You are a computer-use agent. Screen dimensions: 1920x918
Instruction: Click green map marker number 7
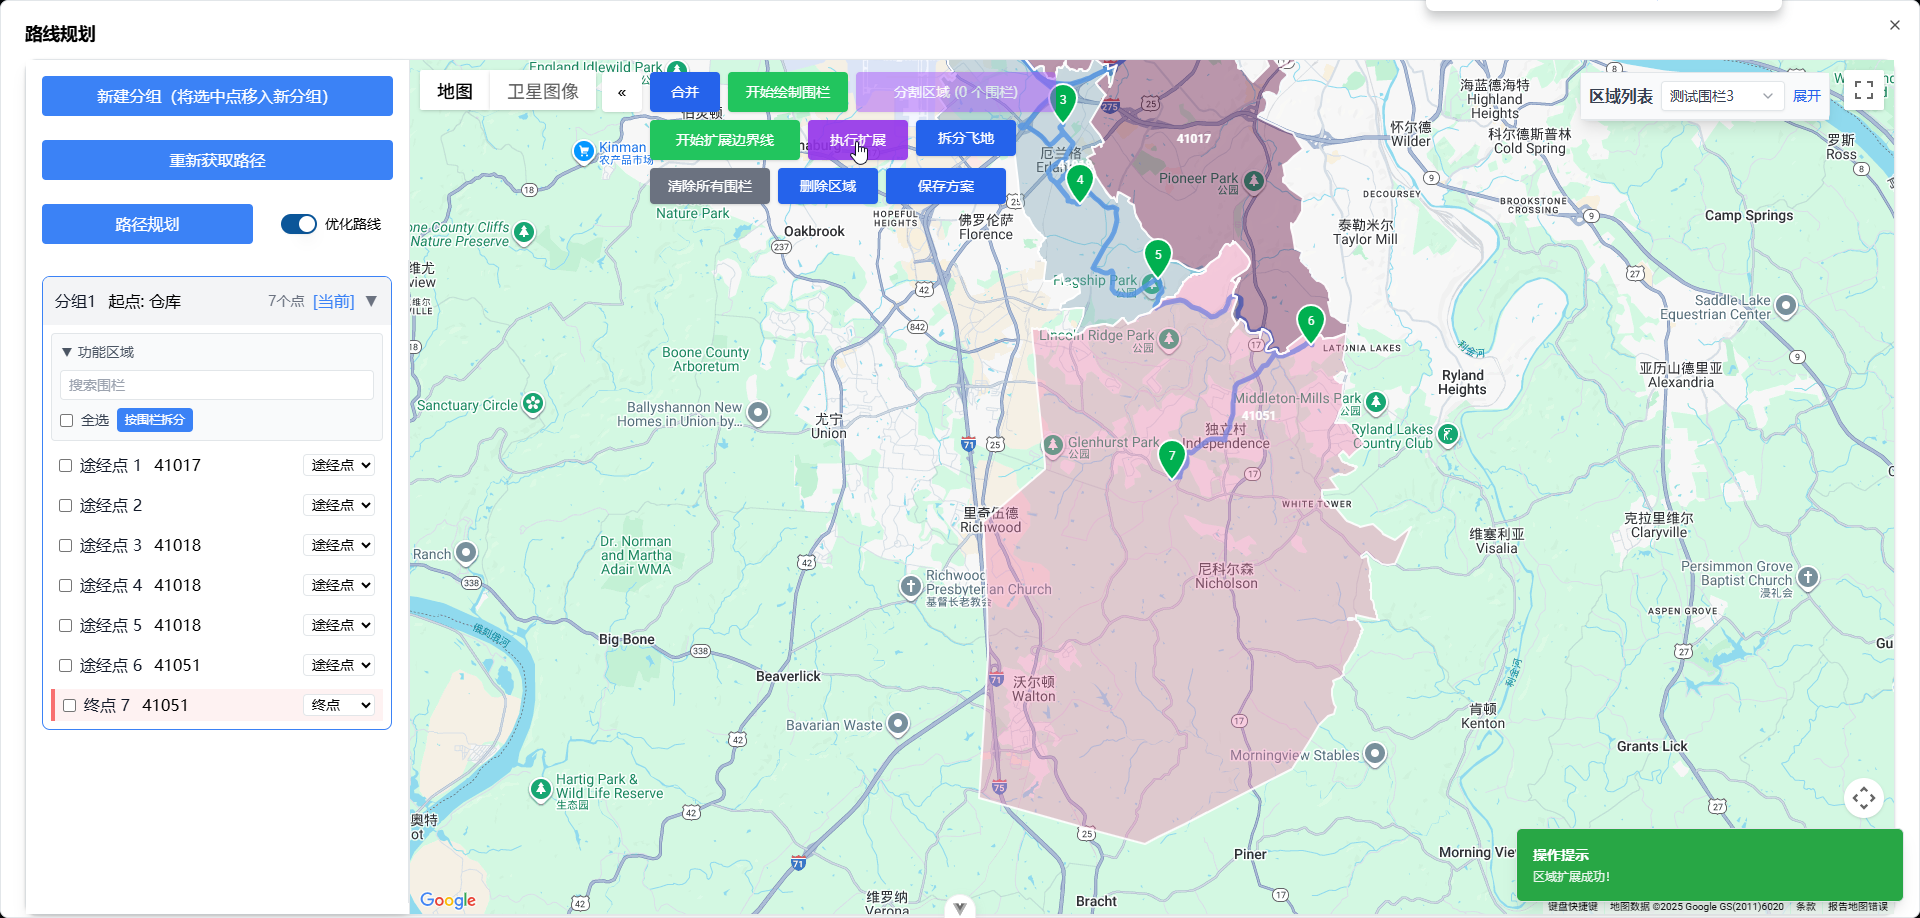(x=1172, y=457)
